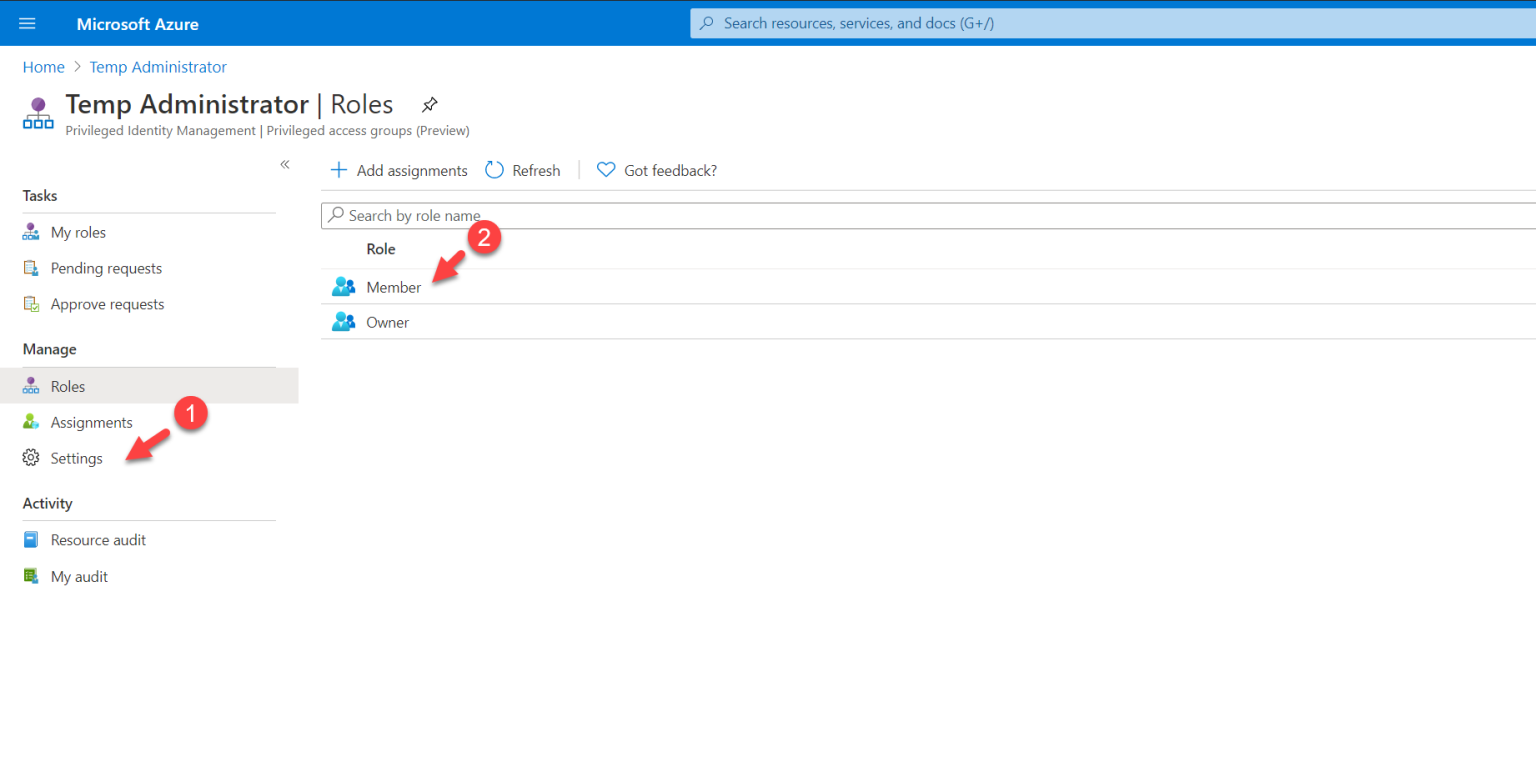This screenshot has height=762, width=1536.
Task: Click the Settings gear icon in sidebar
Action: [x=31, y=457]
